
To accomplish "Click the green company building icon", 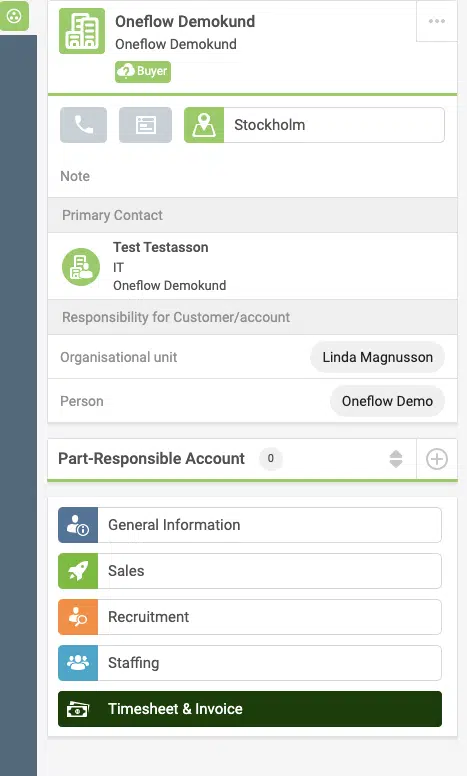I will [x=82, y=31].
